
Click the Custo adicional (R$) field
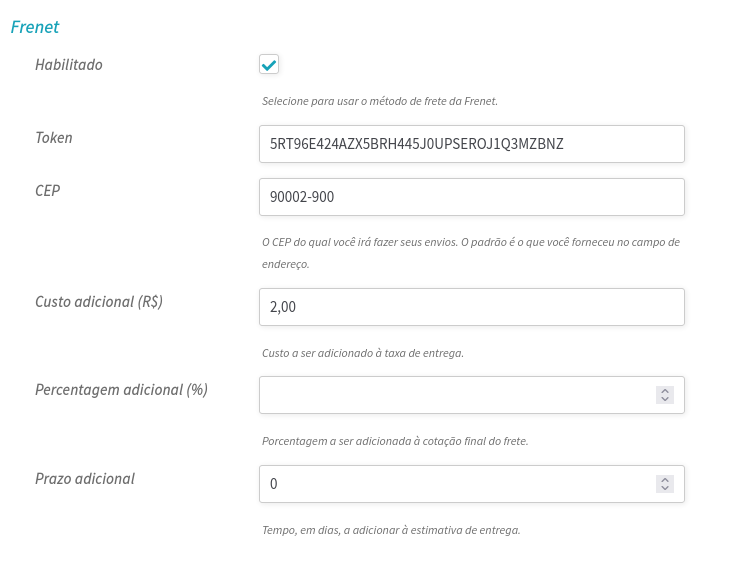(x=470, y=307)
